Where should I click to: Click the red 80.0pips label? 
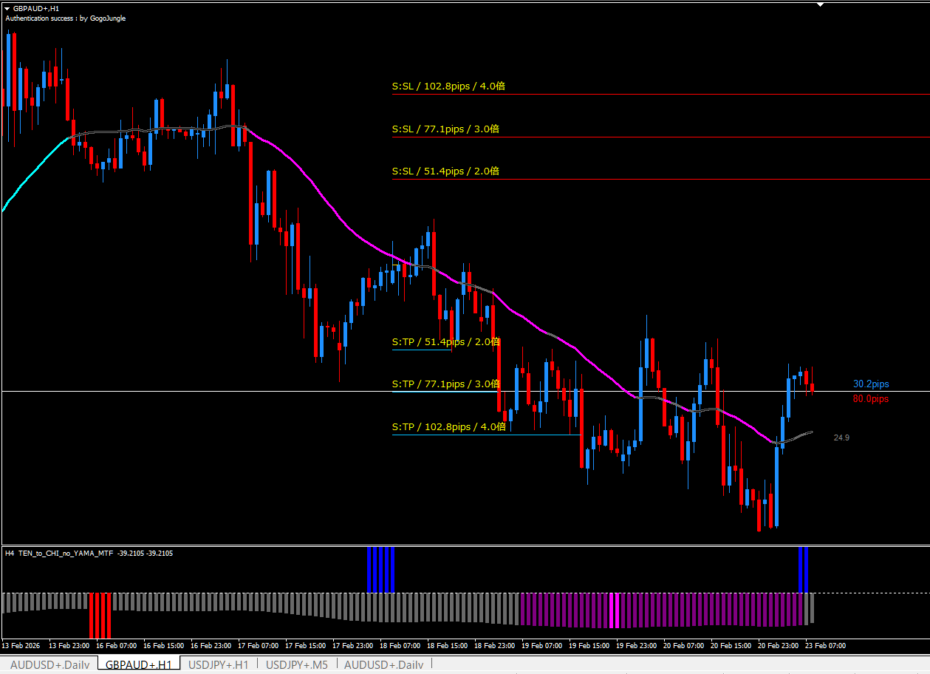870,399
